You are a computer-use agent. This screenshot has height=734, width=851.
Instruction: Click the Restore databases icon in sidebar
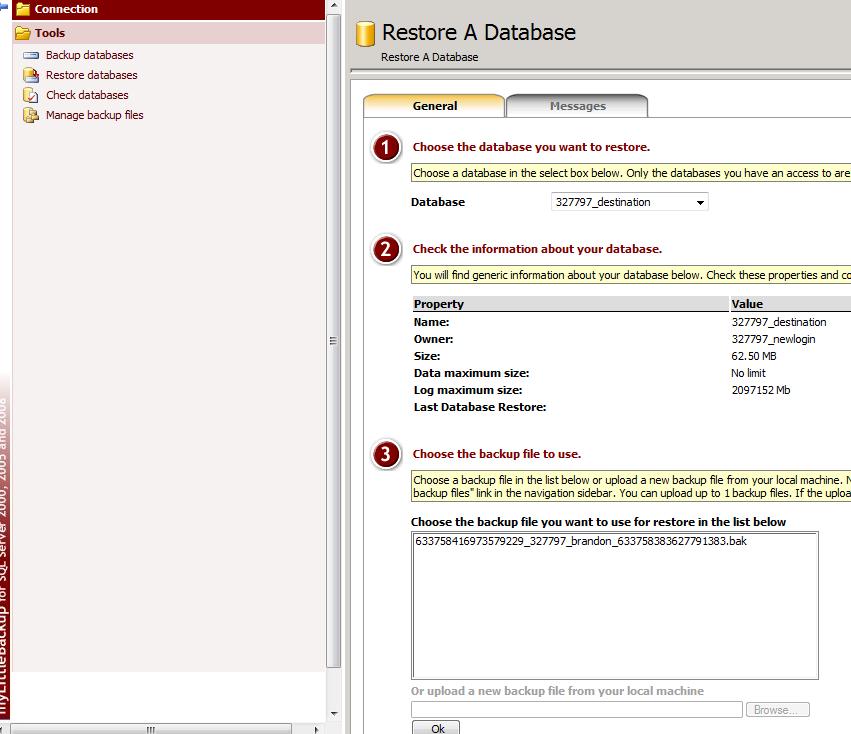(x=31, y=75)
